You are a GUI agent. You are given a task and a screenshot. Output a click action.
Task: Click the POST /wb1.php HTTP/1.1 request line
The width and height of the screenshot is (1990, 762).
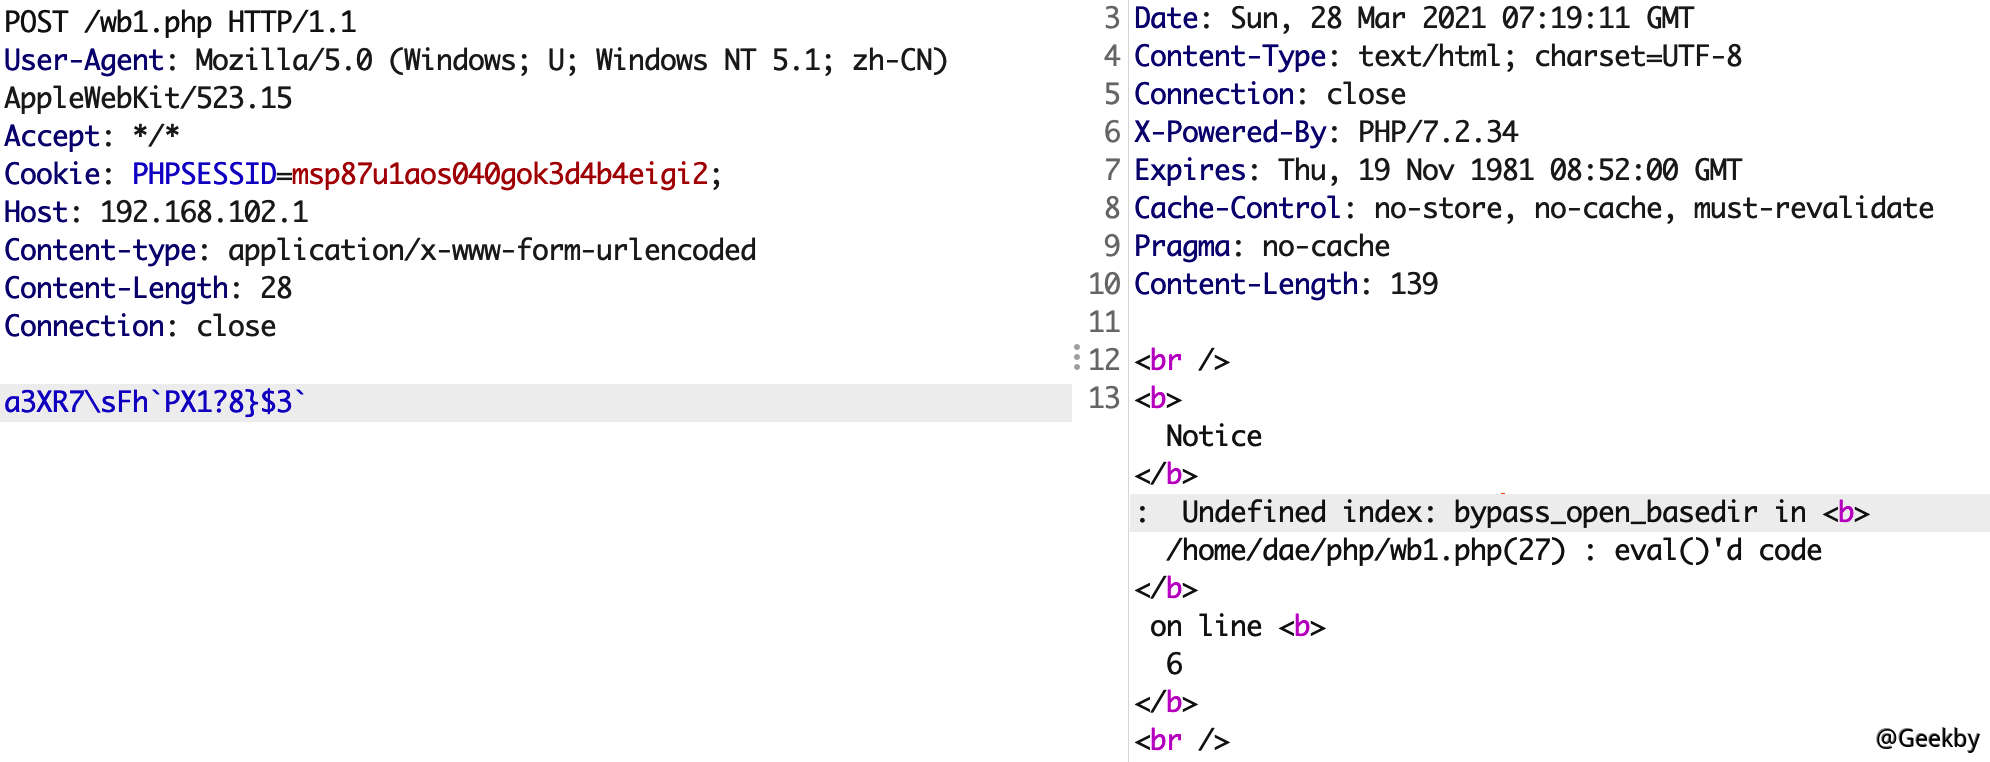pyautogui.click(x=180, y=21)
